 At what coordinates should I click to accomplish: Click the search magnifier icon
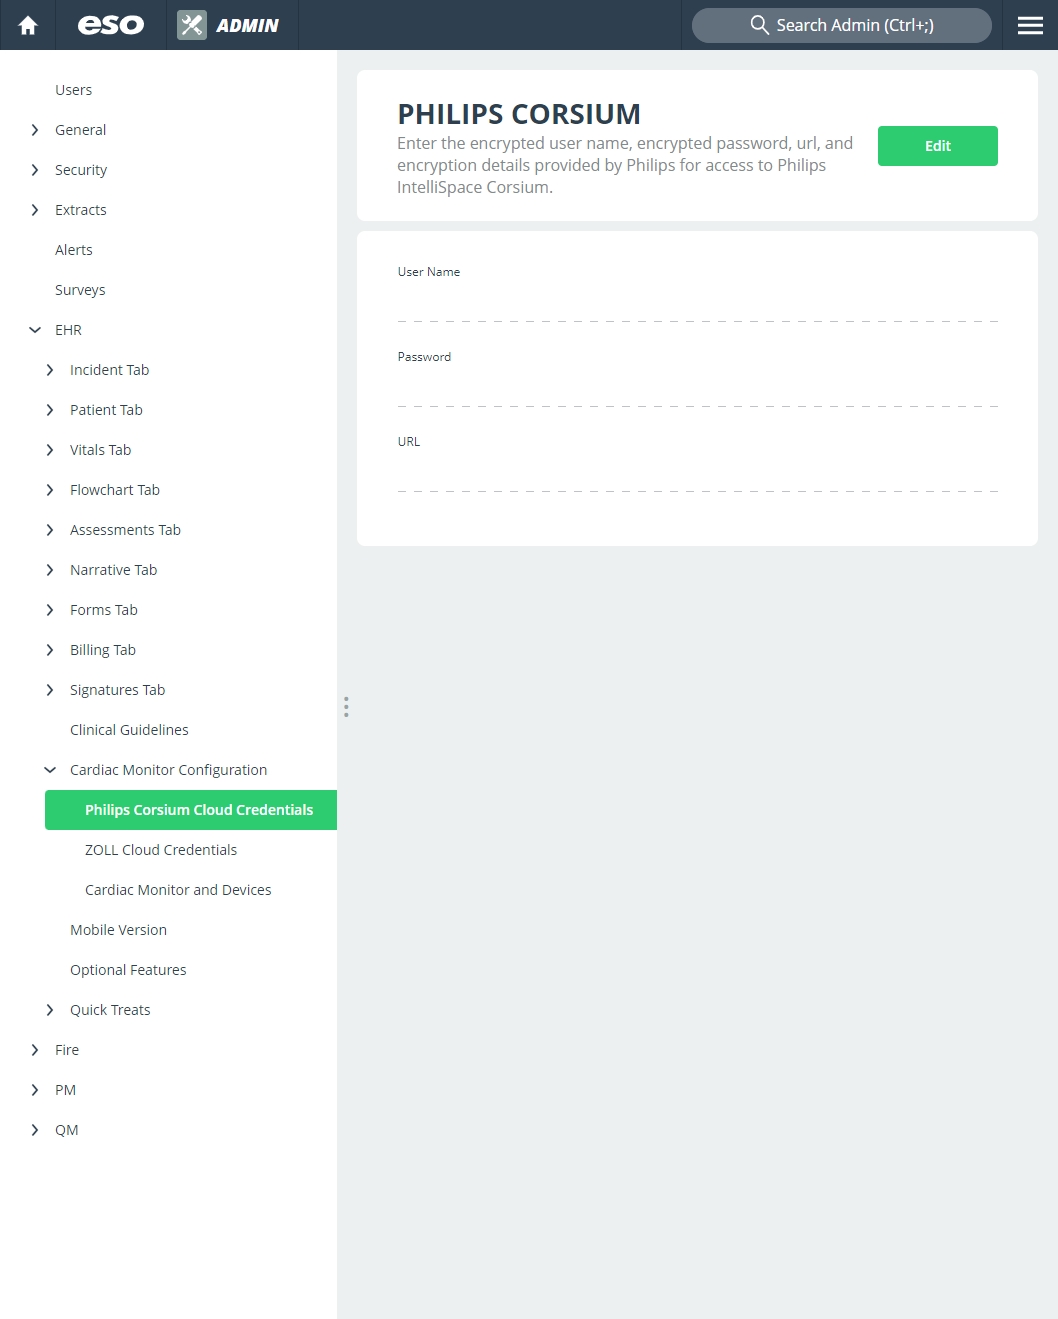760,25
